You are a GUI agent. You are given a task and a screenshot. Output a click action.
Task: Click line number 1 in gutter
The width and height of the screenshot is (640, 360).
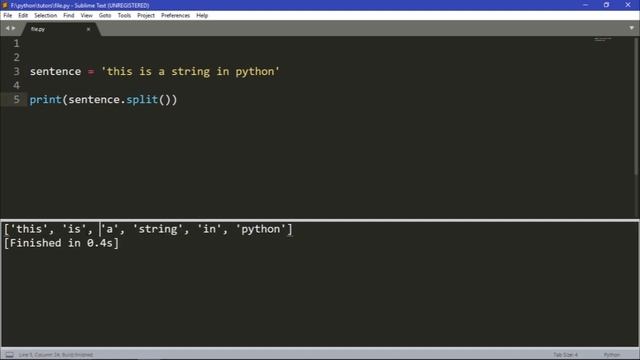click(x=16, y=43)
